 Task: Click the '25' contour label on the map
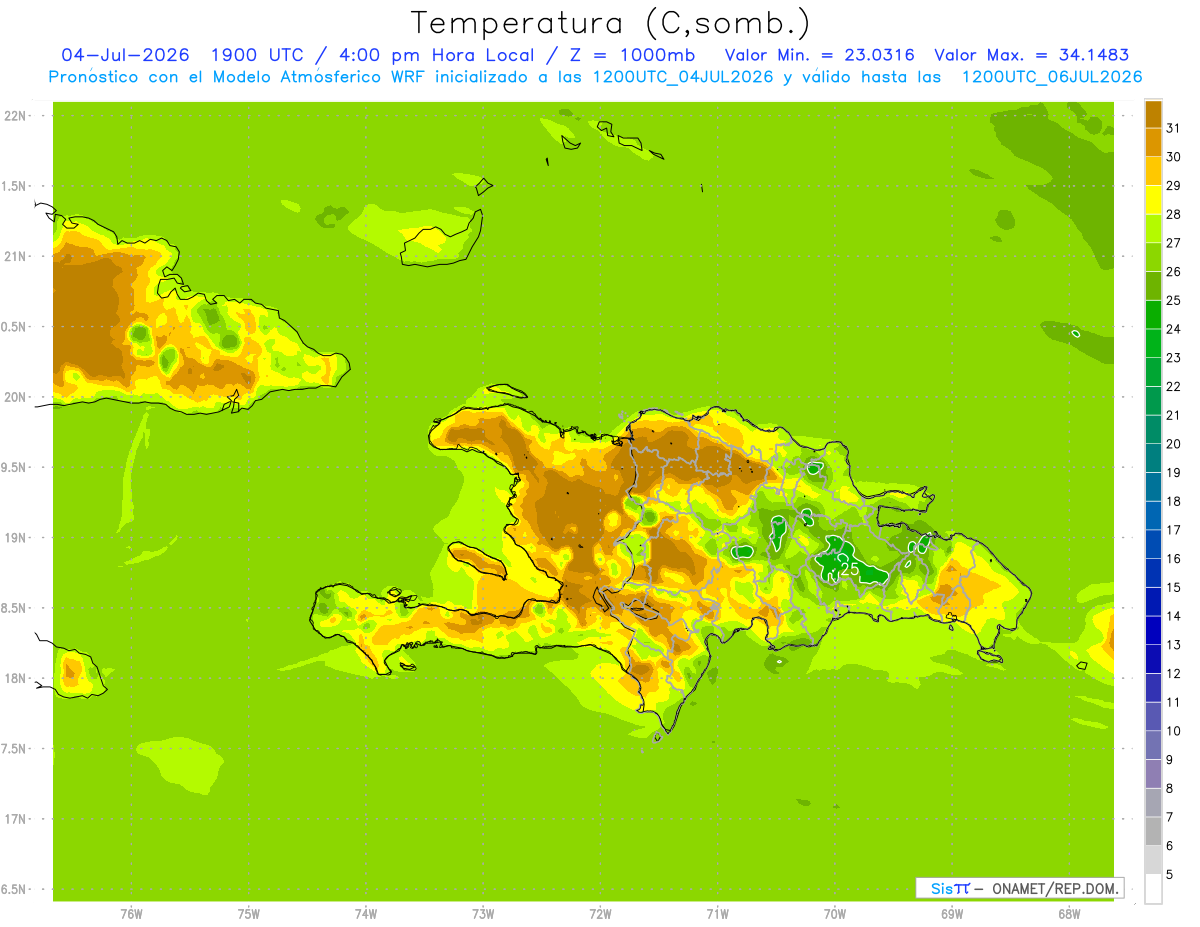[x=850, y=569]
